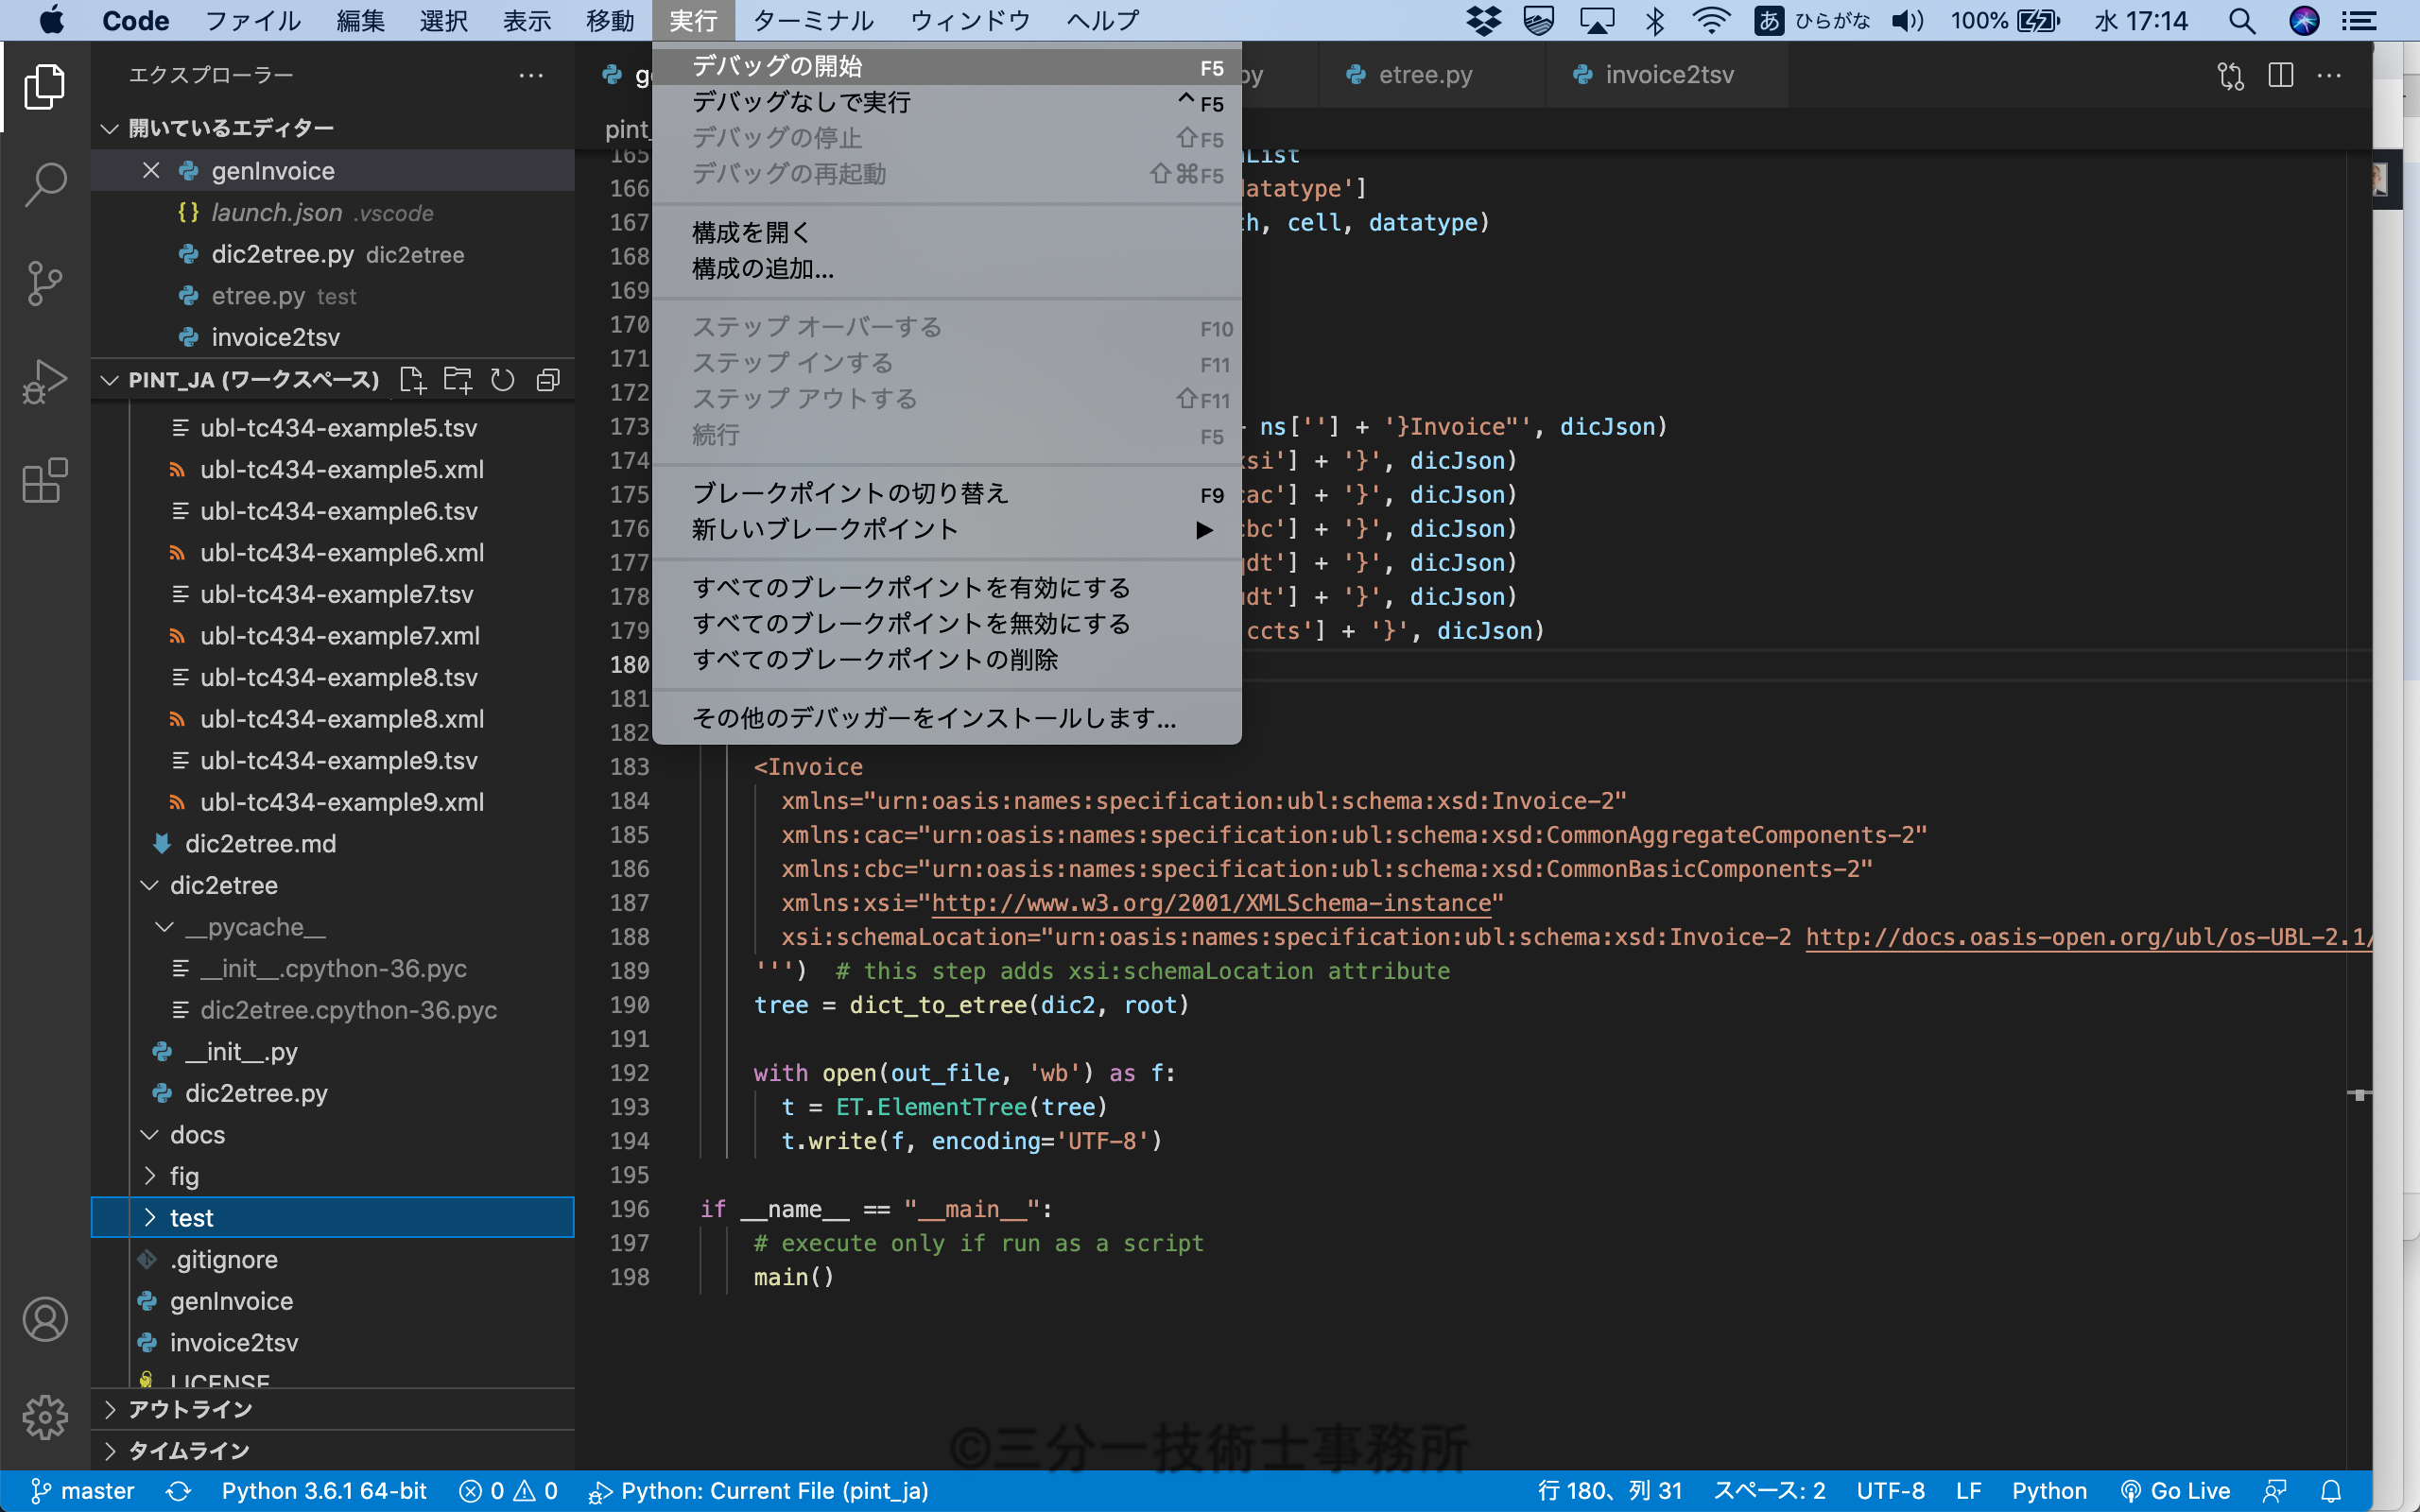The height and width of the screenshot is (1512, 2420).
Task: Click the indentation spaces: 2 indicator
Action: click(x=1769, y=1491)
